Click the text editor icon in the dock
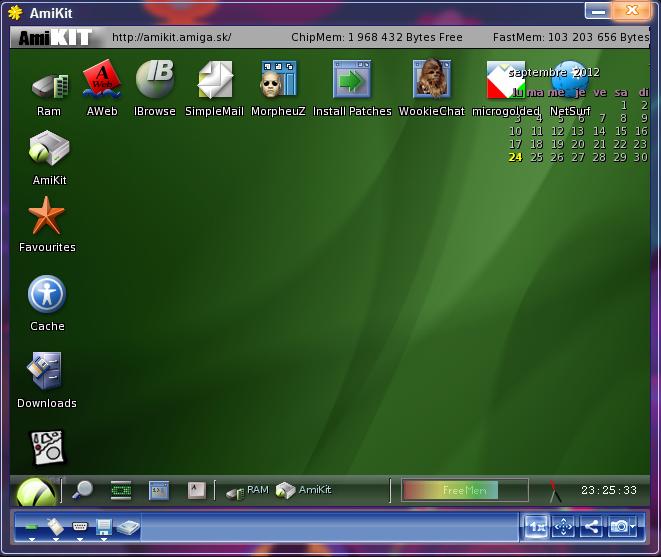This screenshot has height=557, width=661. [197, 490]
